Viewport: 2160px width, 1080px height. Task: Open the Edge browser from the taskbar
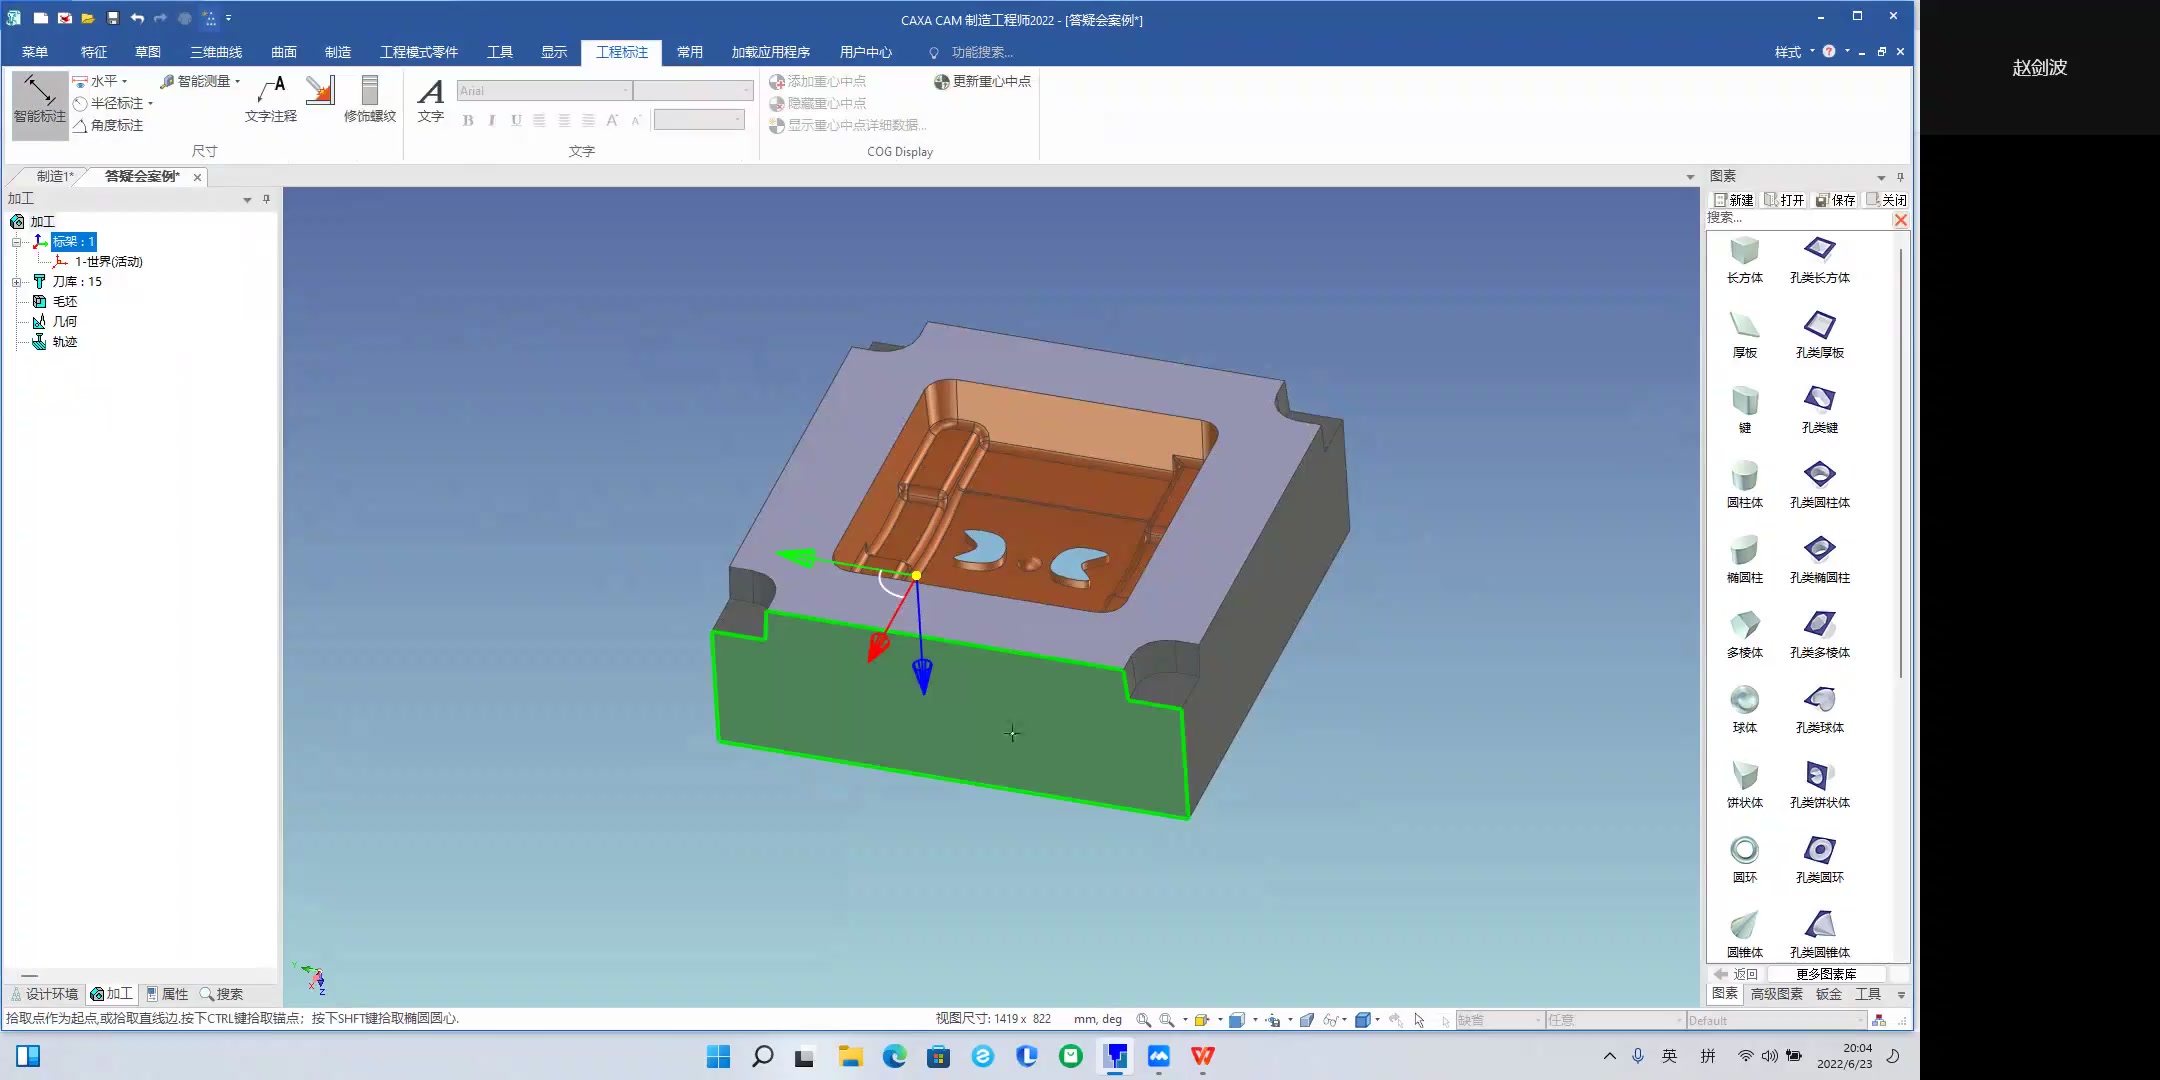(894, 1056)
